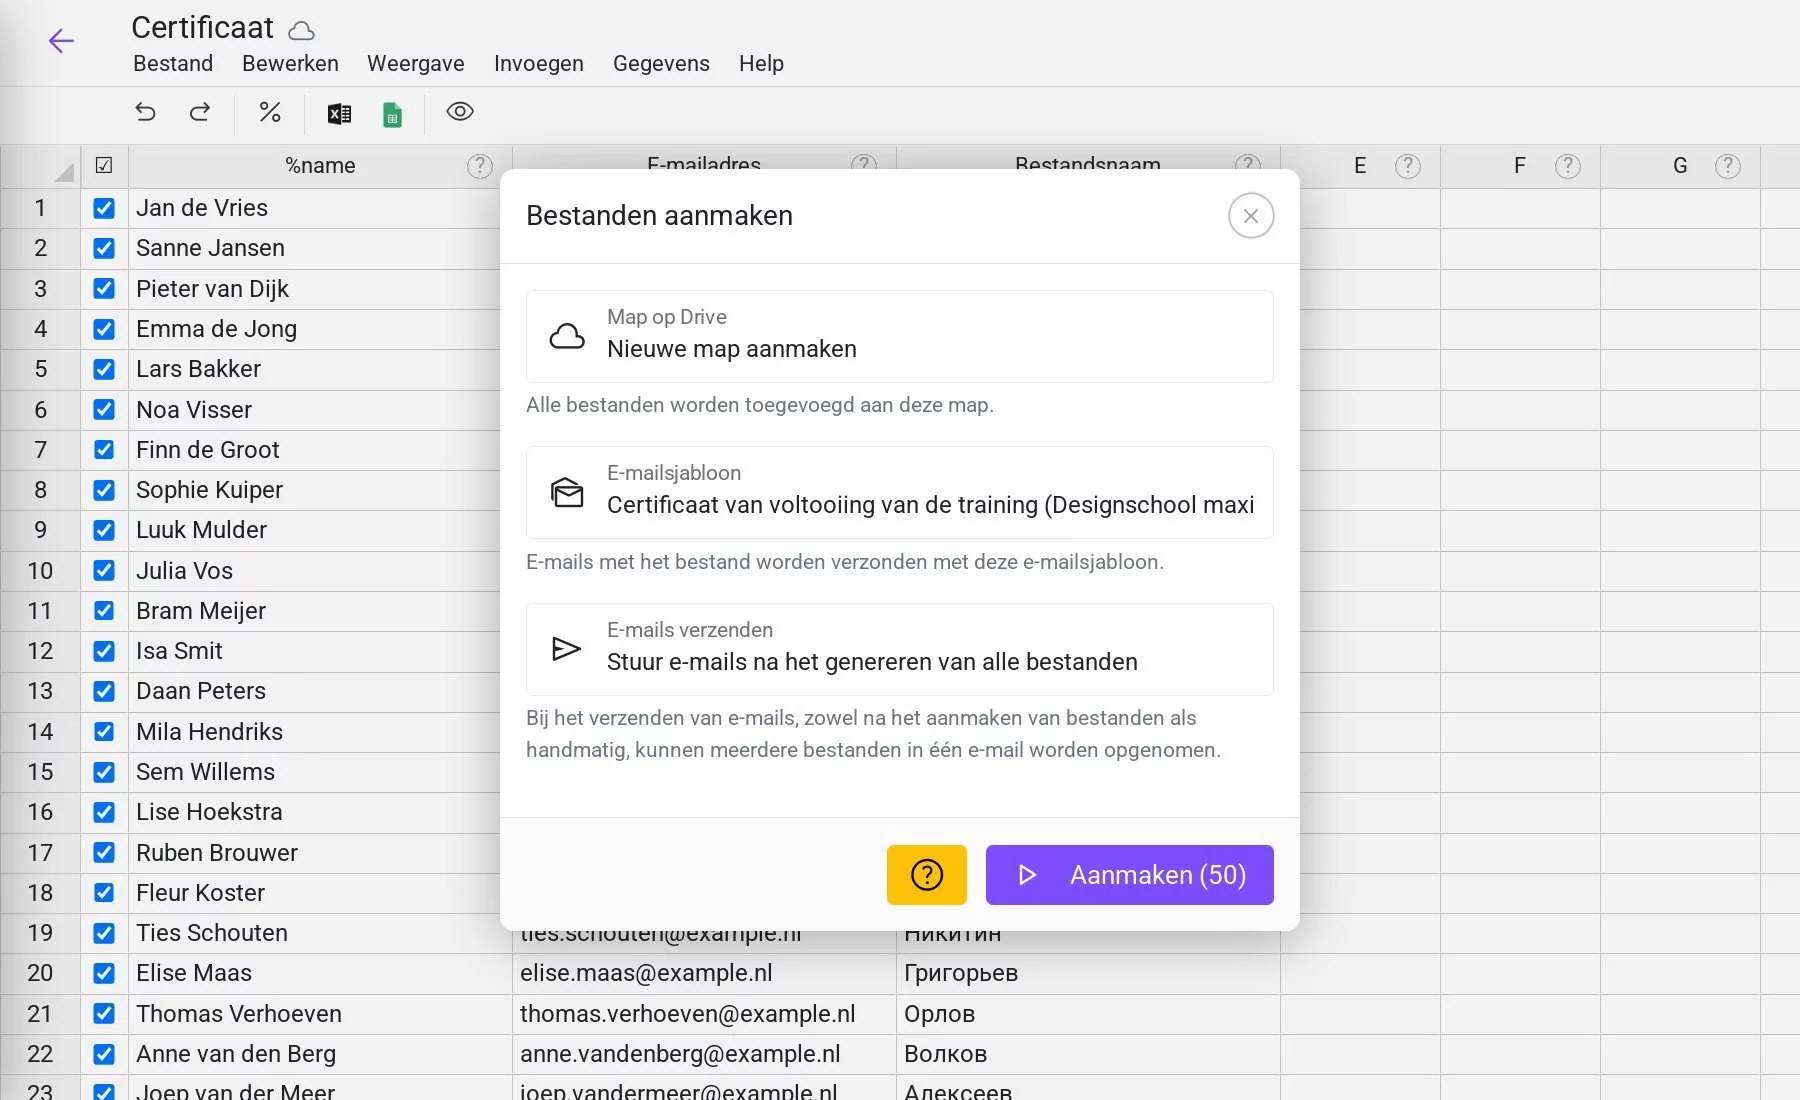Select the cell Sophie Kuiper
This screenshot has height=1100, width=1800.
(x=315, y=490)
